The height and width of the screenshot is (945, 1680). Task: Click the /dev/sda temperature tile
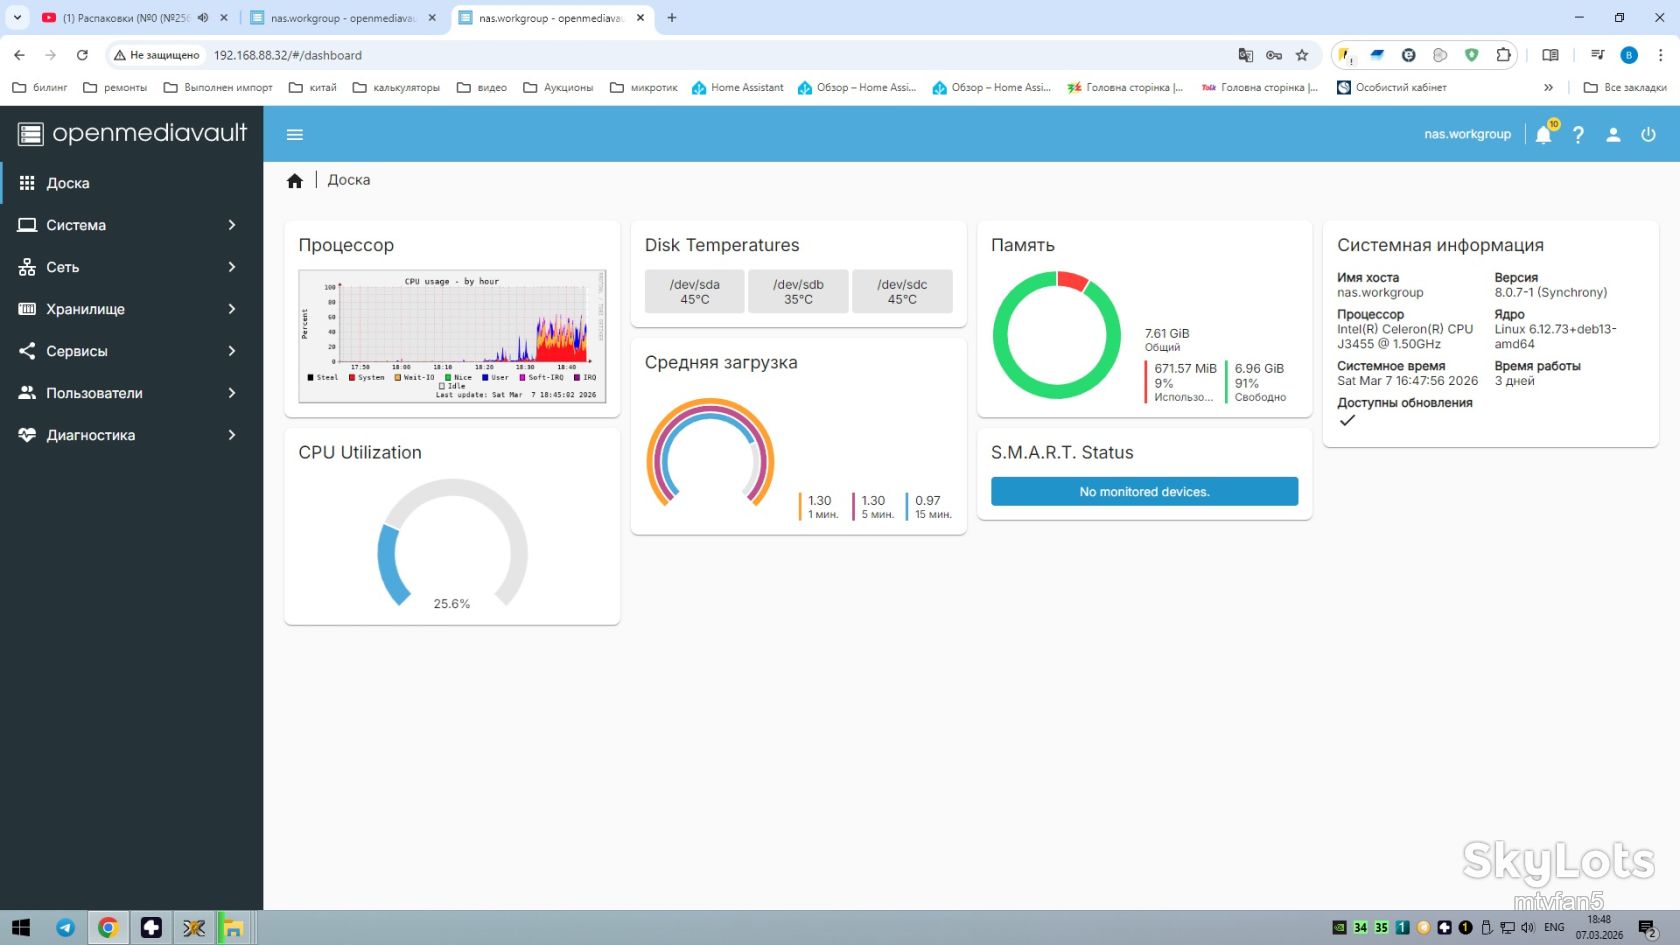(695, 291)
